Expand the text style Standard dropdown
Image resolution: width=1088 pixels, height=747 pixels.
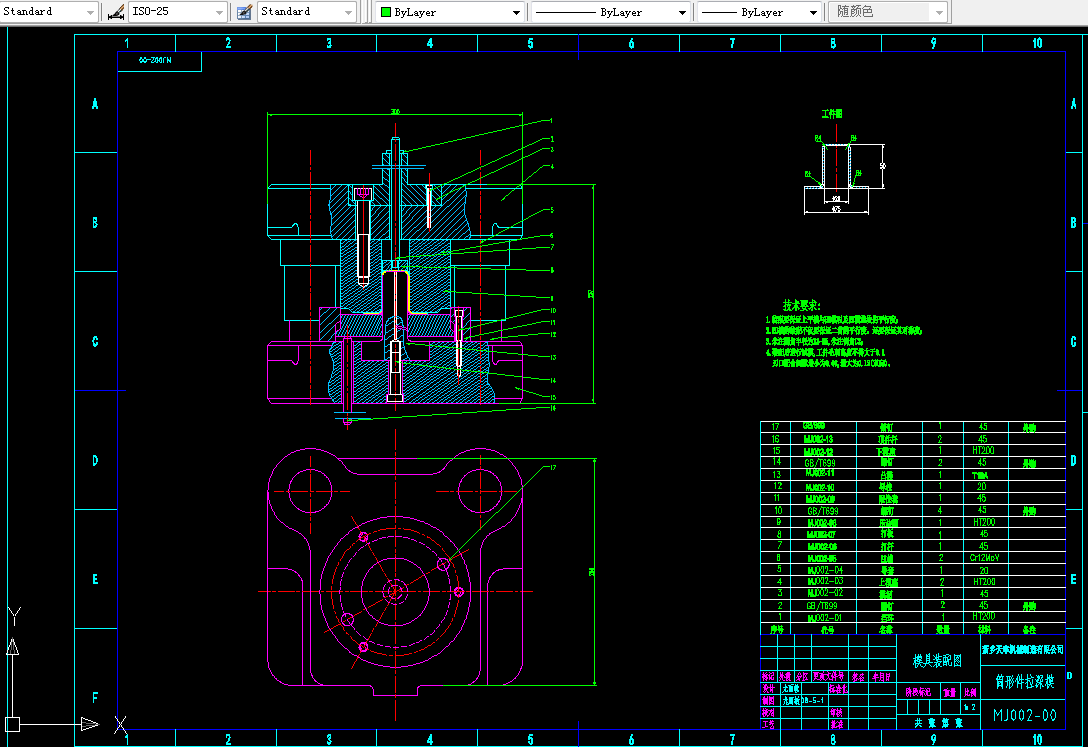91,12
